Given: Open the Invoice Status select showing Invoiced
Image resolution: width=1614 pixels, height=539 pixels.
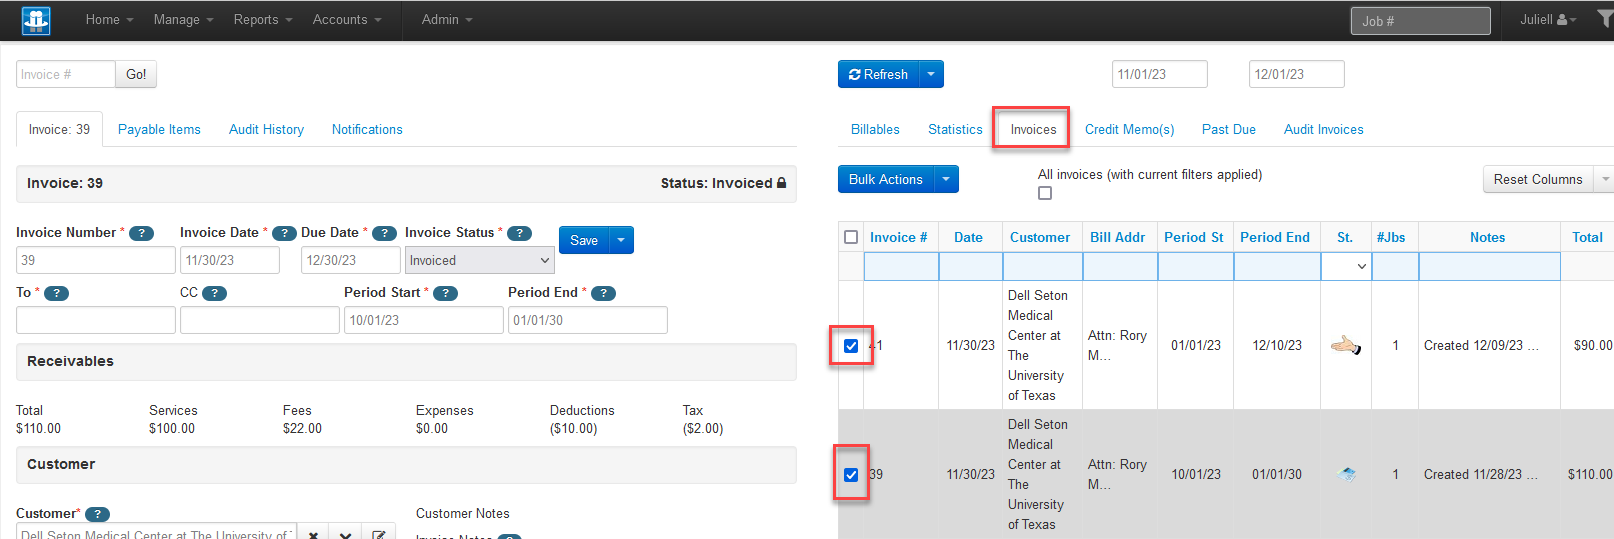Looking at the screenshot, I should tap(480, 260).
